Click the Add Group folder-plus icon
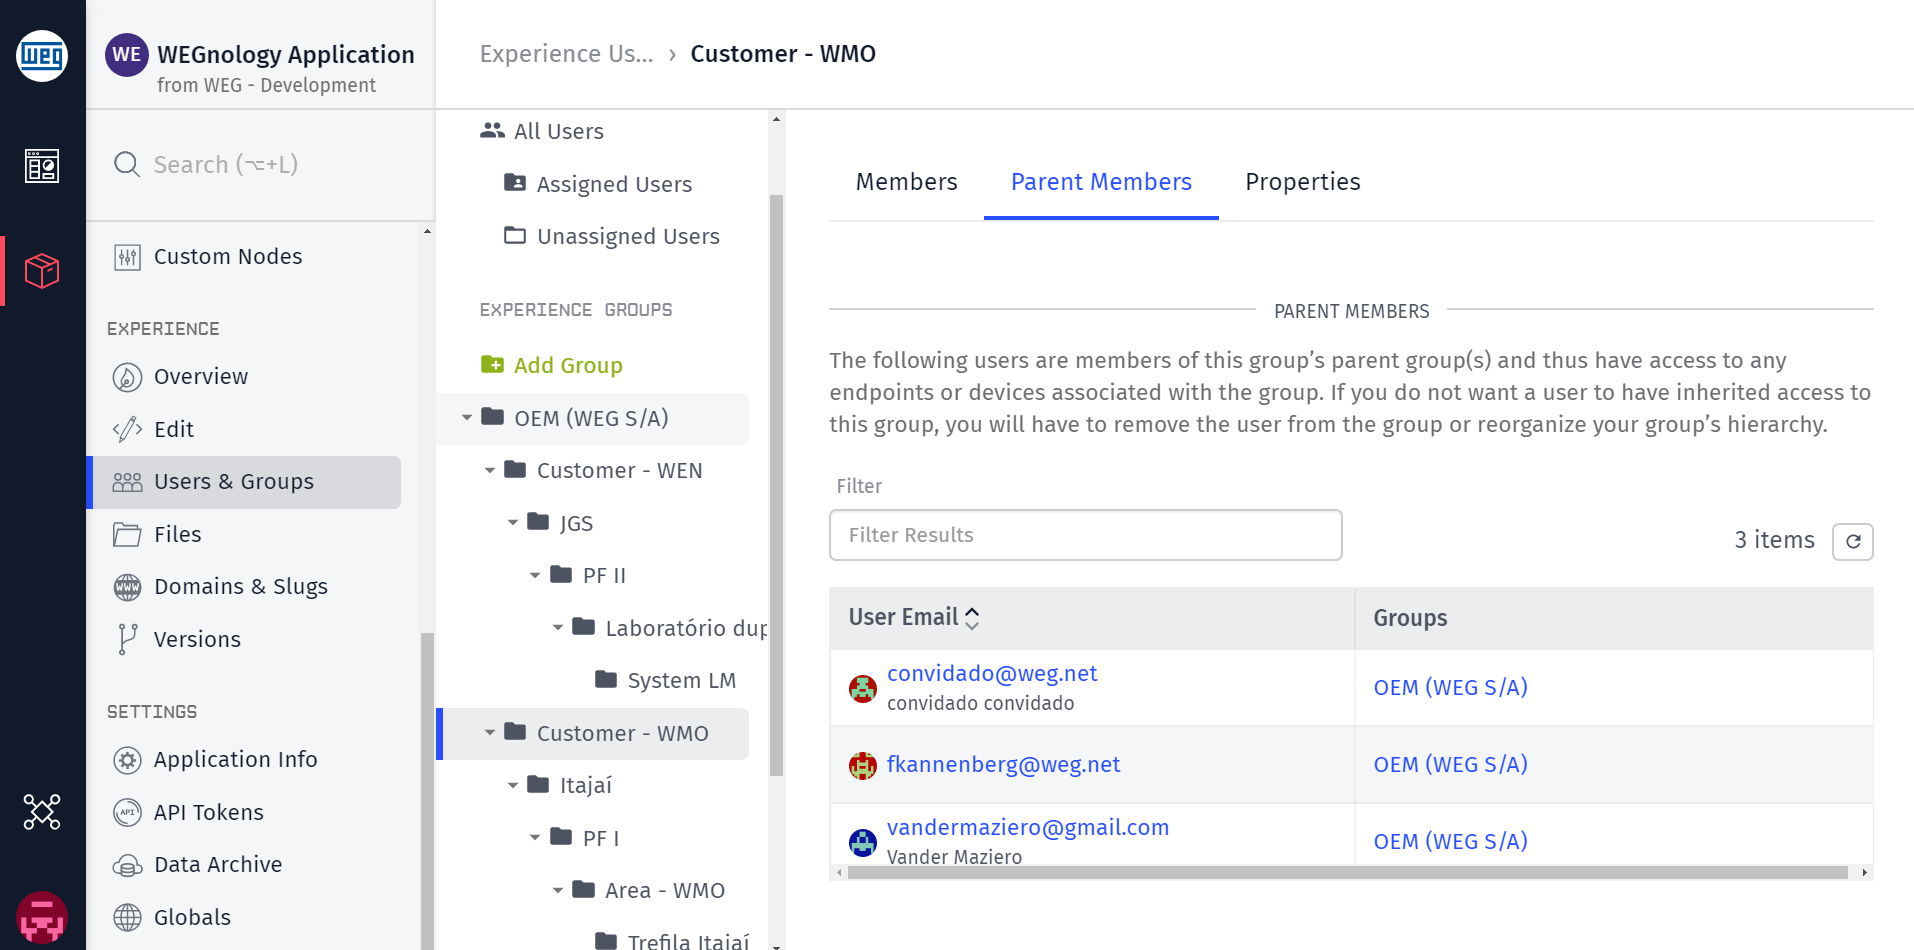This screenshot has width=1914, height=950. pos(492,364)
